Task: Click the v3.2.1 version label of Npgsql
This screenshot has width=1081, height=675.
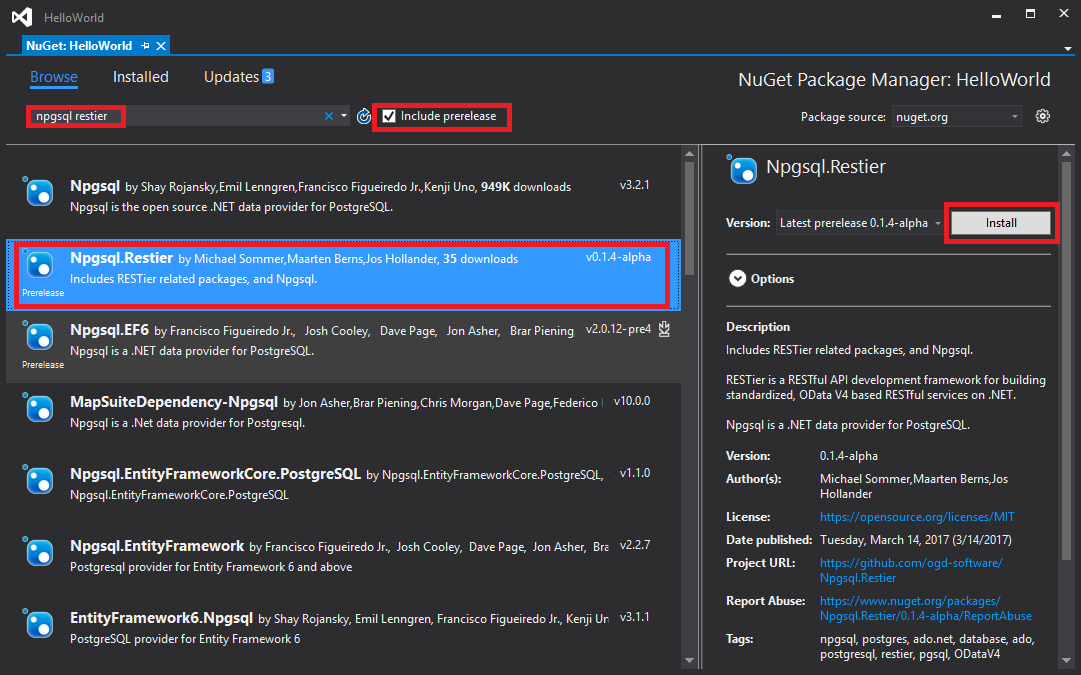Action: click(x=634, y=185)
